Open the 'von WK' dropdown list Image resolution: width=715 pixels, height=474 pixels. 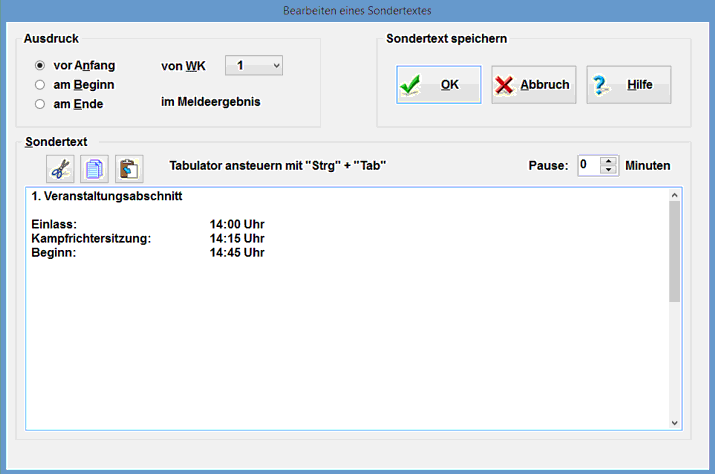[254, 66]
